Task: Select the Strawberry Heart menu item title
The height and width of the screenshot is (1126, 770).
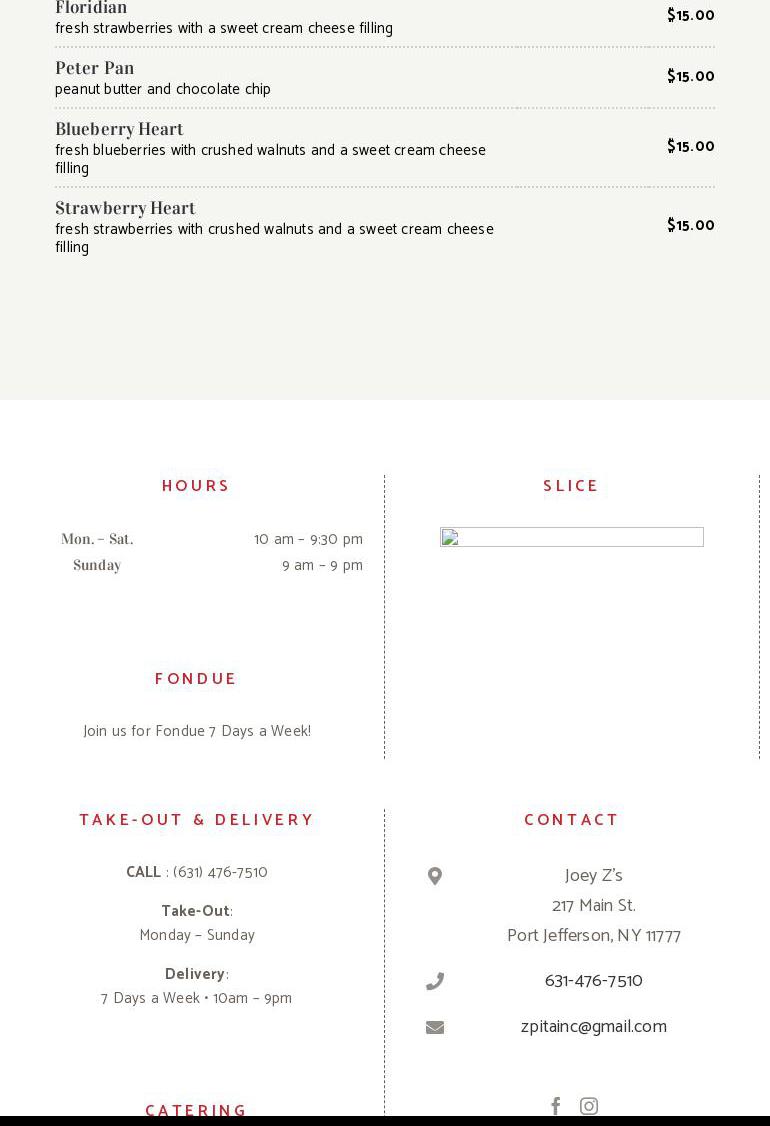Action: point(125,208)
